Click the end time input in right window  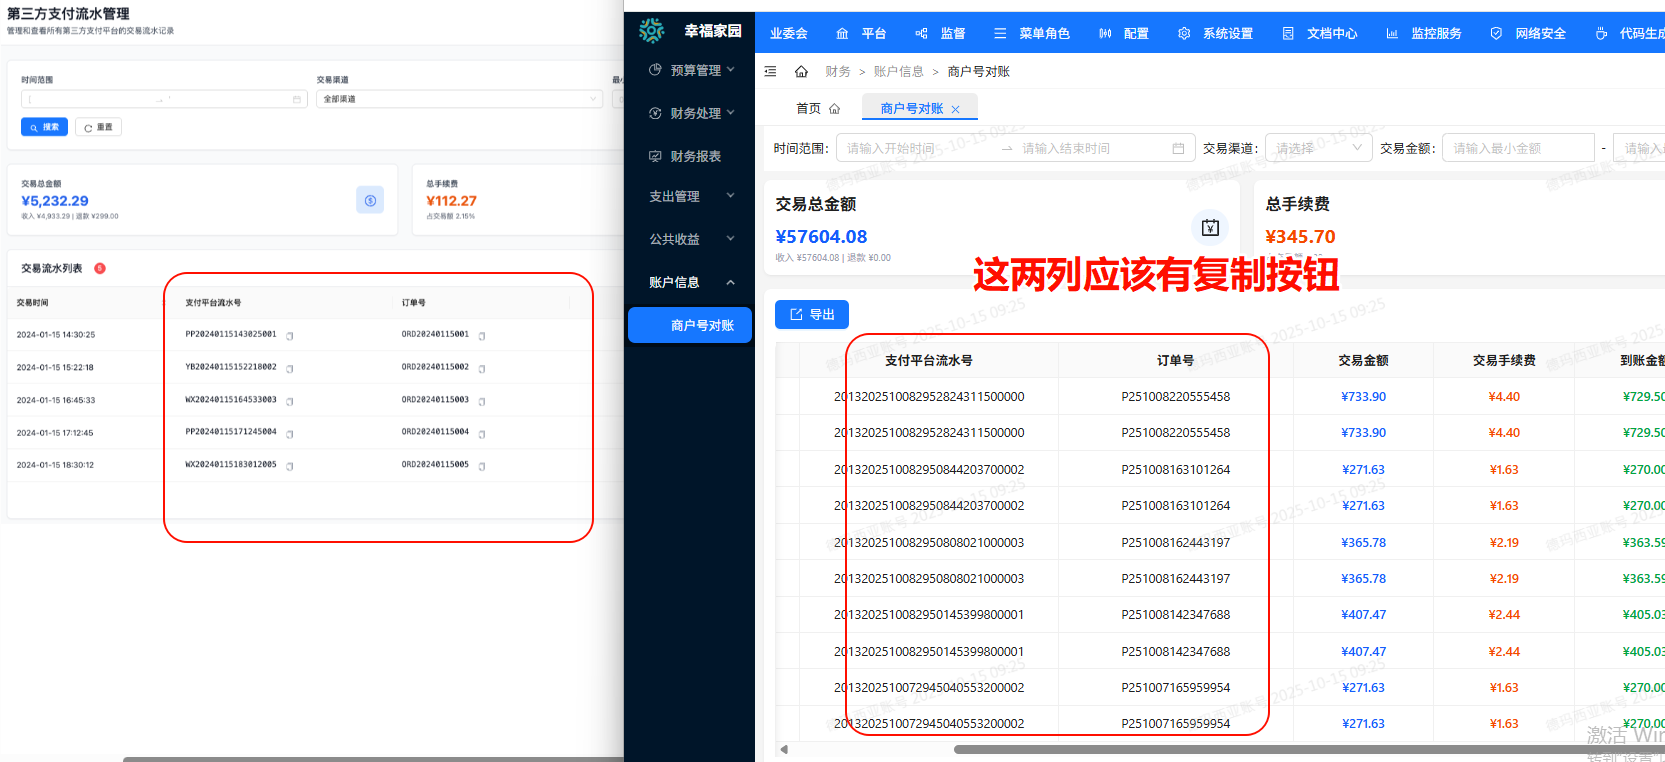[x=1090, y=148]
